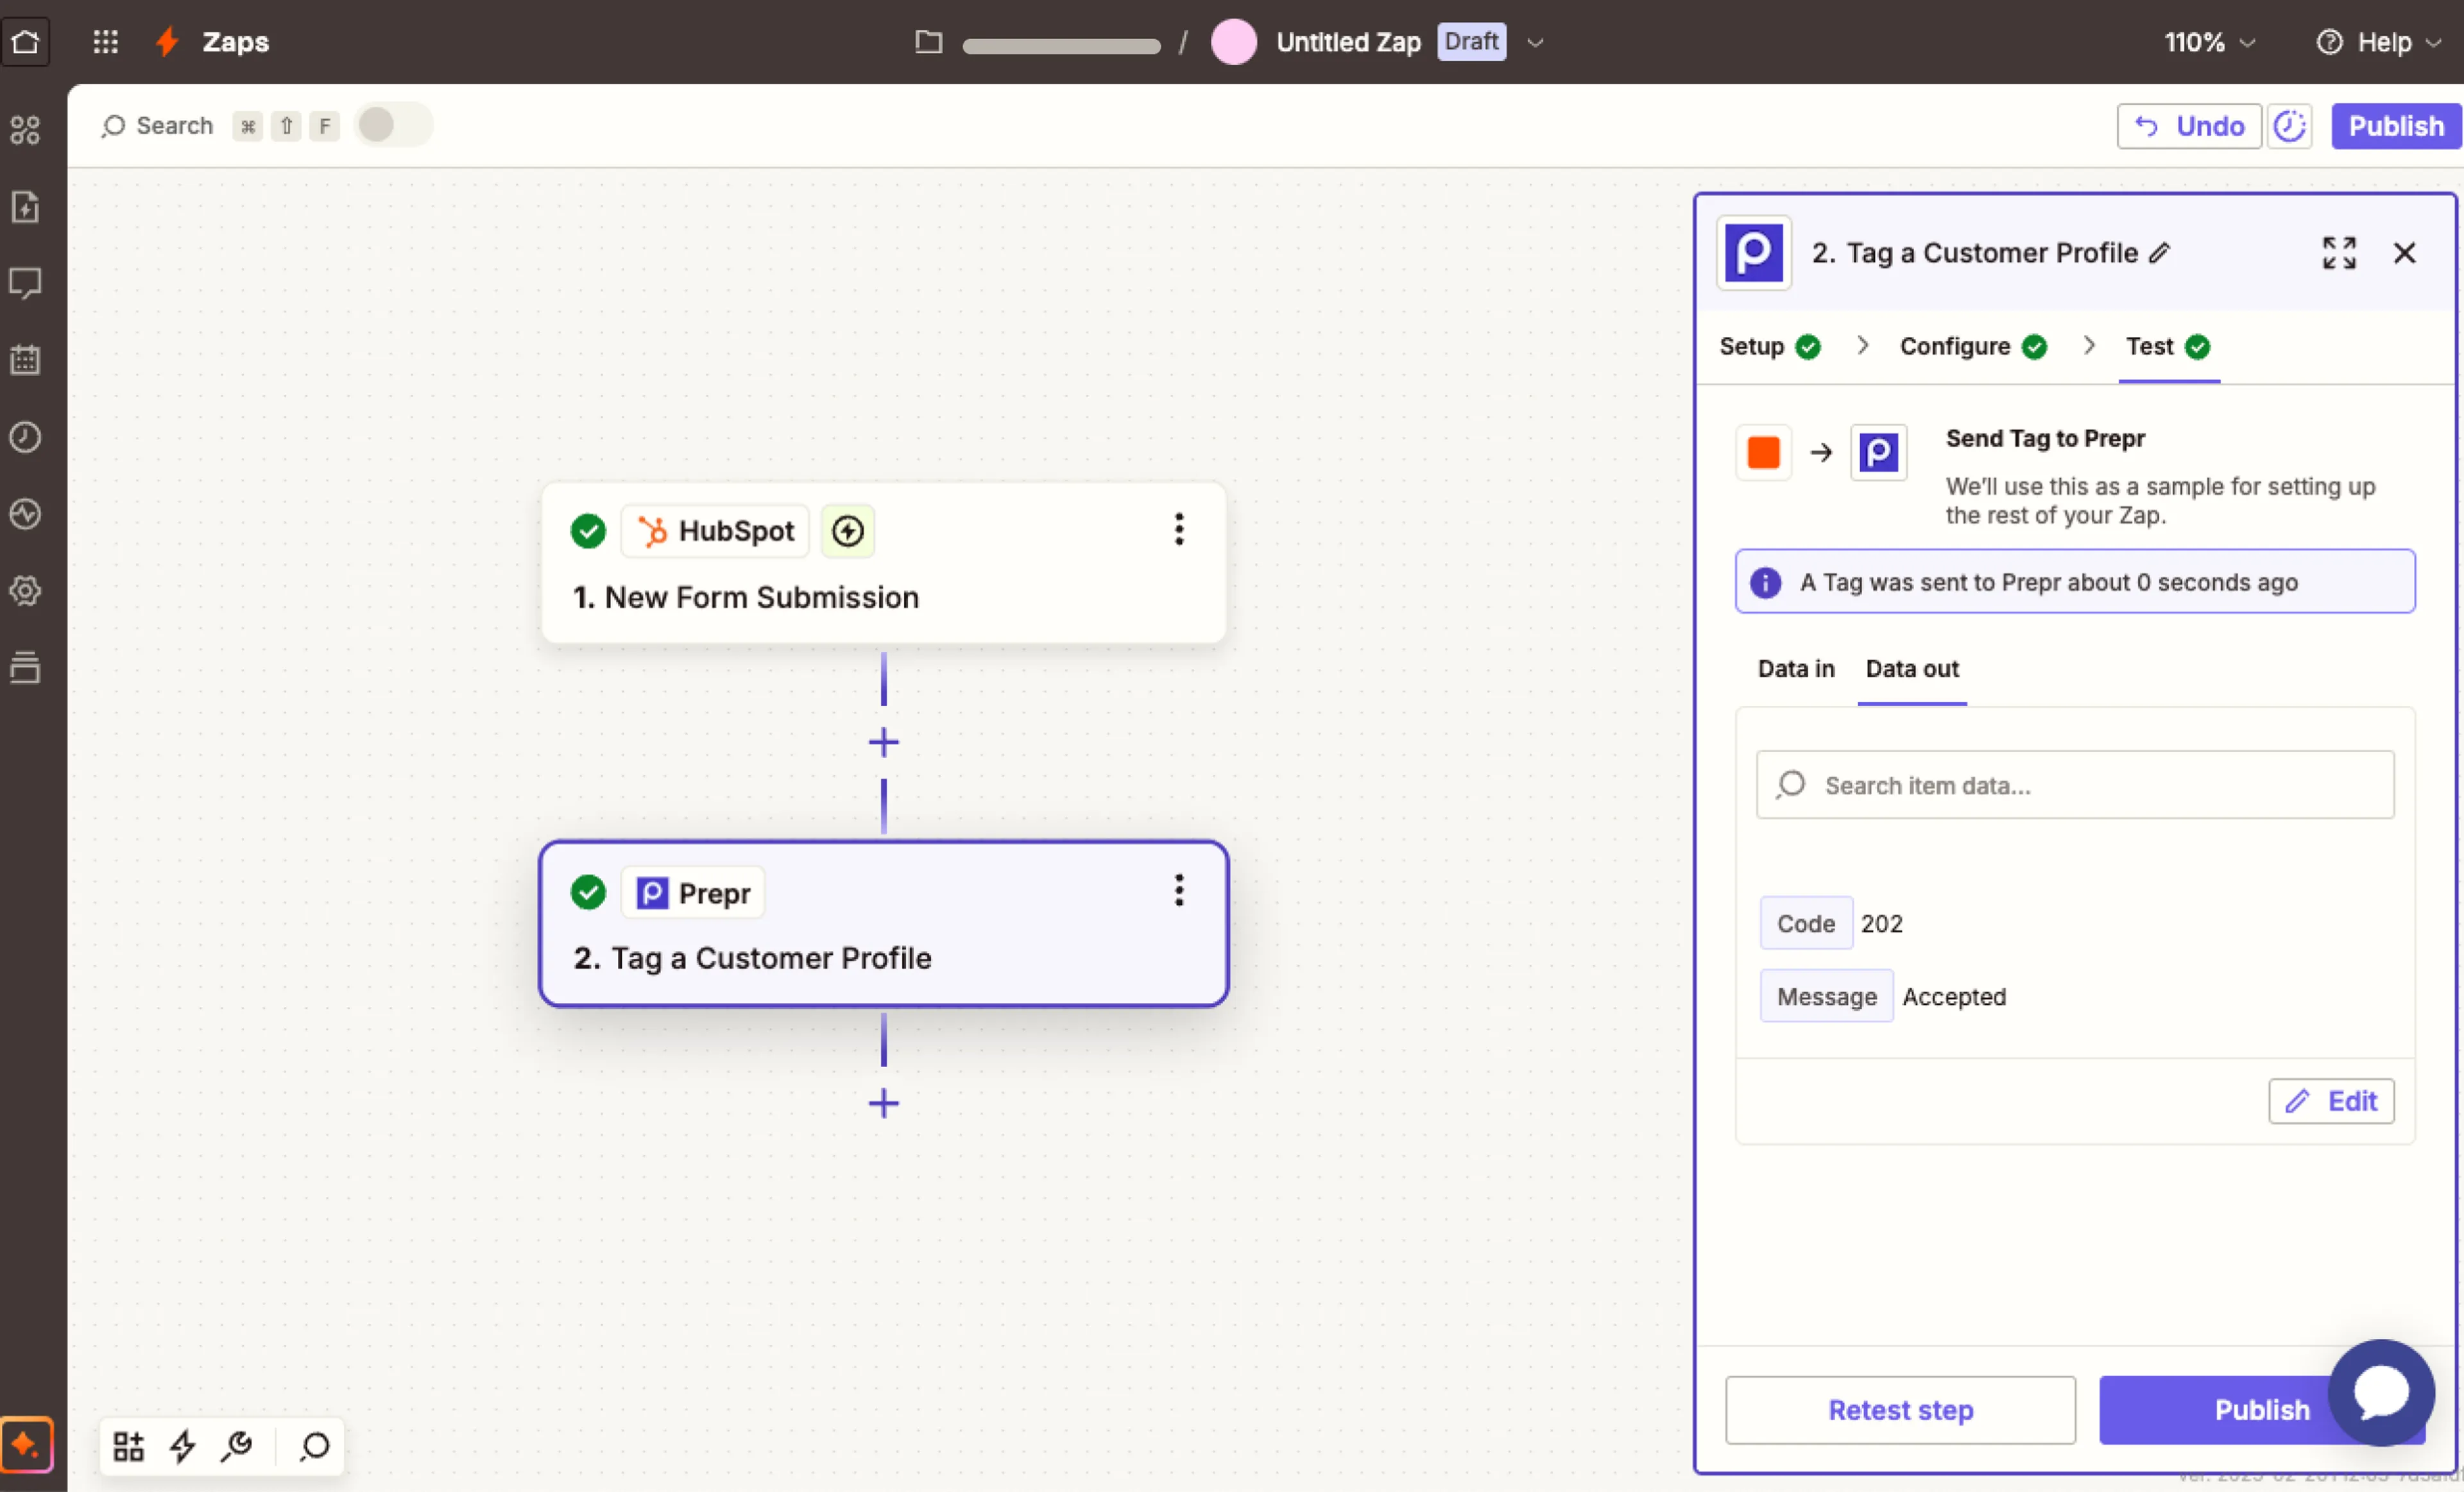Image resolution: width=2464 pixels, height=1492 pixels.
Task: Expand the step panel to full screen
Action: point(2339,253)
